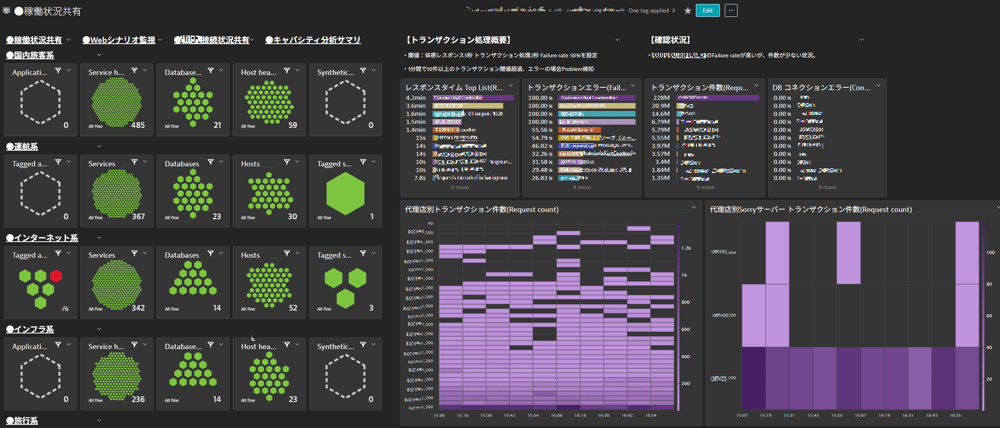Filter icon on 国内旅客系 Synthetic... tile
The width and height of the screenshot is (1000, 428).
click(363, 72)
